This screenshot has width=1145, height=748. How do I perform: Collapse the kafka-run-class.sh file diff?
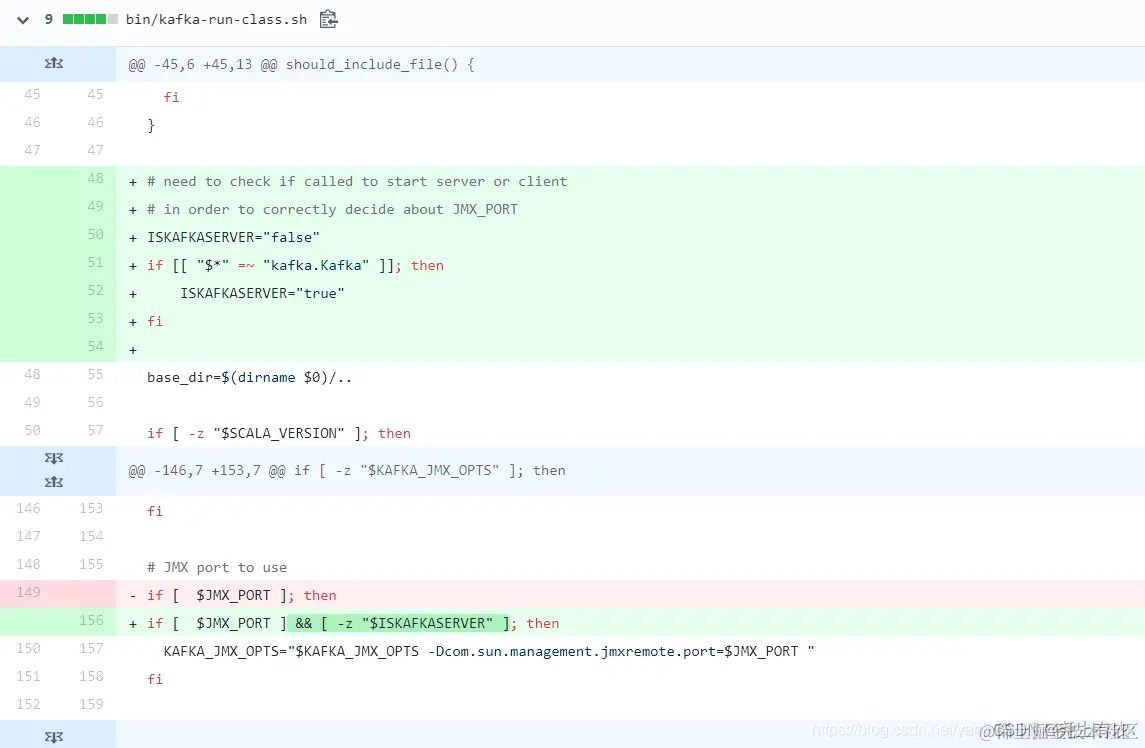[23, 20]
